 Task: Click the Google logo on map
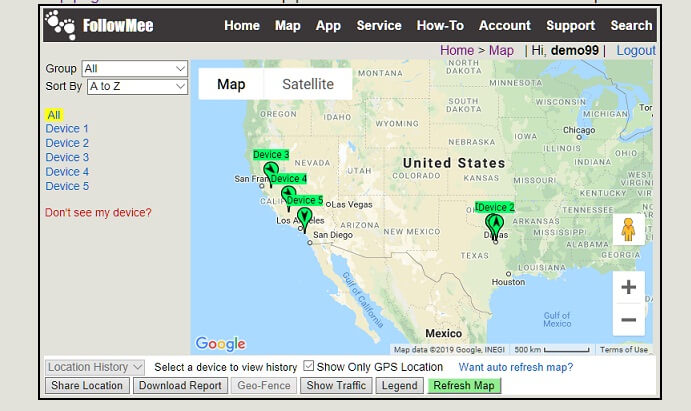click(x=220, y=344)
